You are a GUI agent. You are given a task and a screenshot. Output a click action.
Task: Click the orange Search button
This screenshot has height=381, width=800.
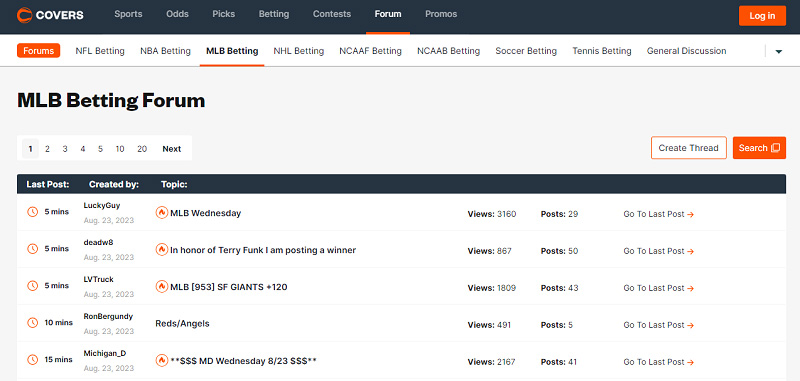coord(759,148)
